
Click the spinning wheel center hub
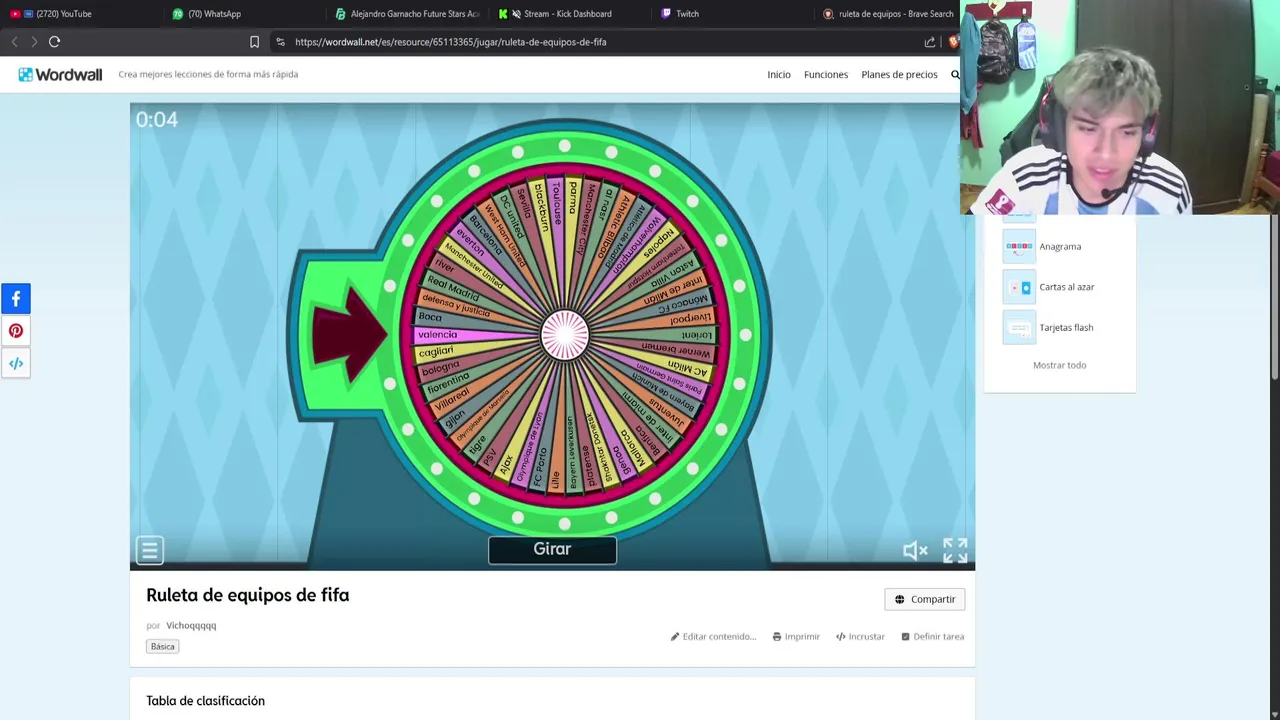(565, 335)
